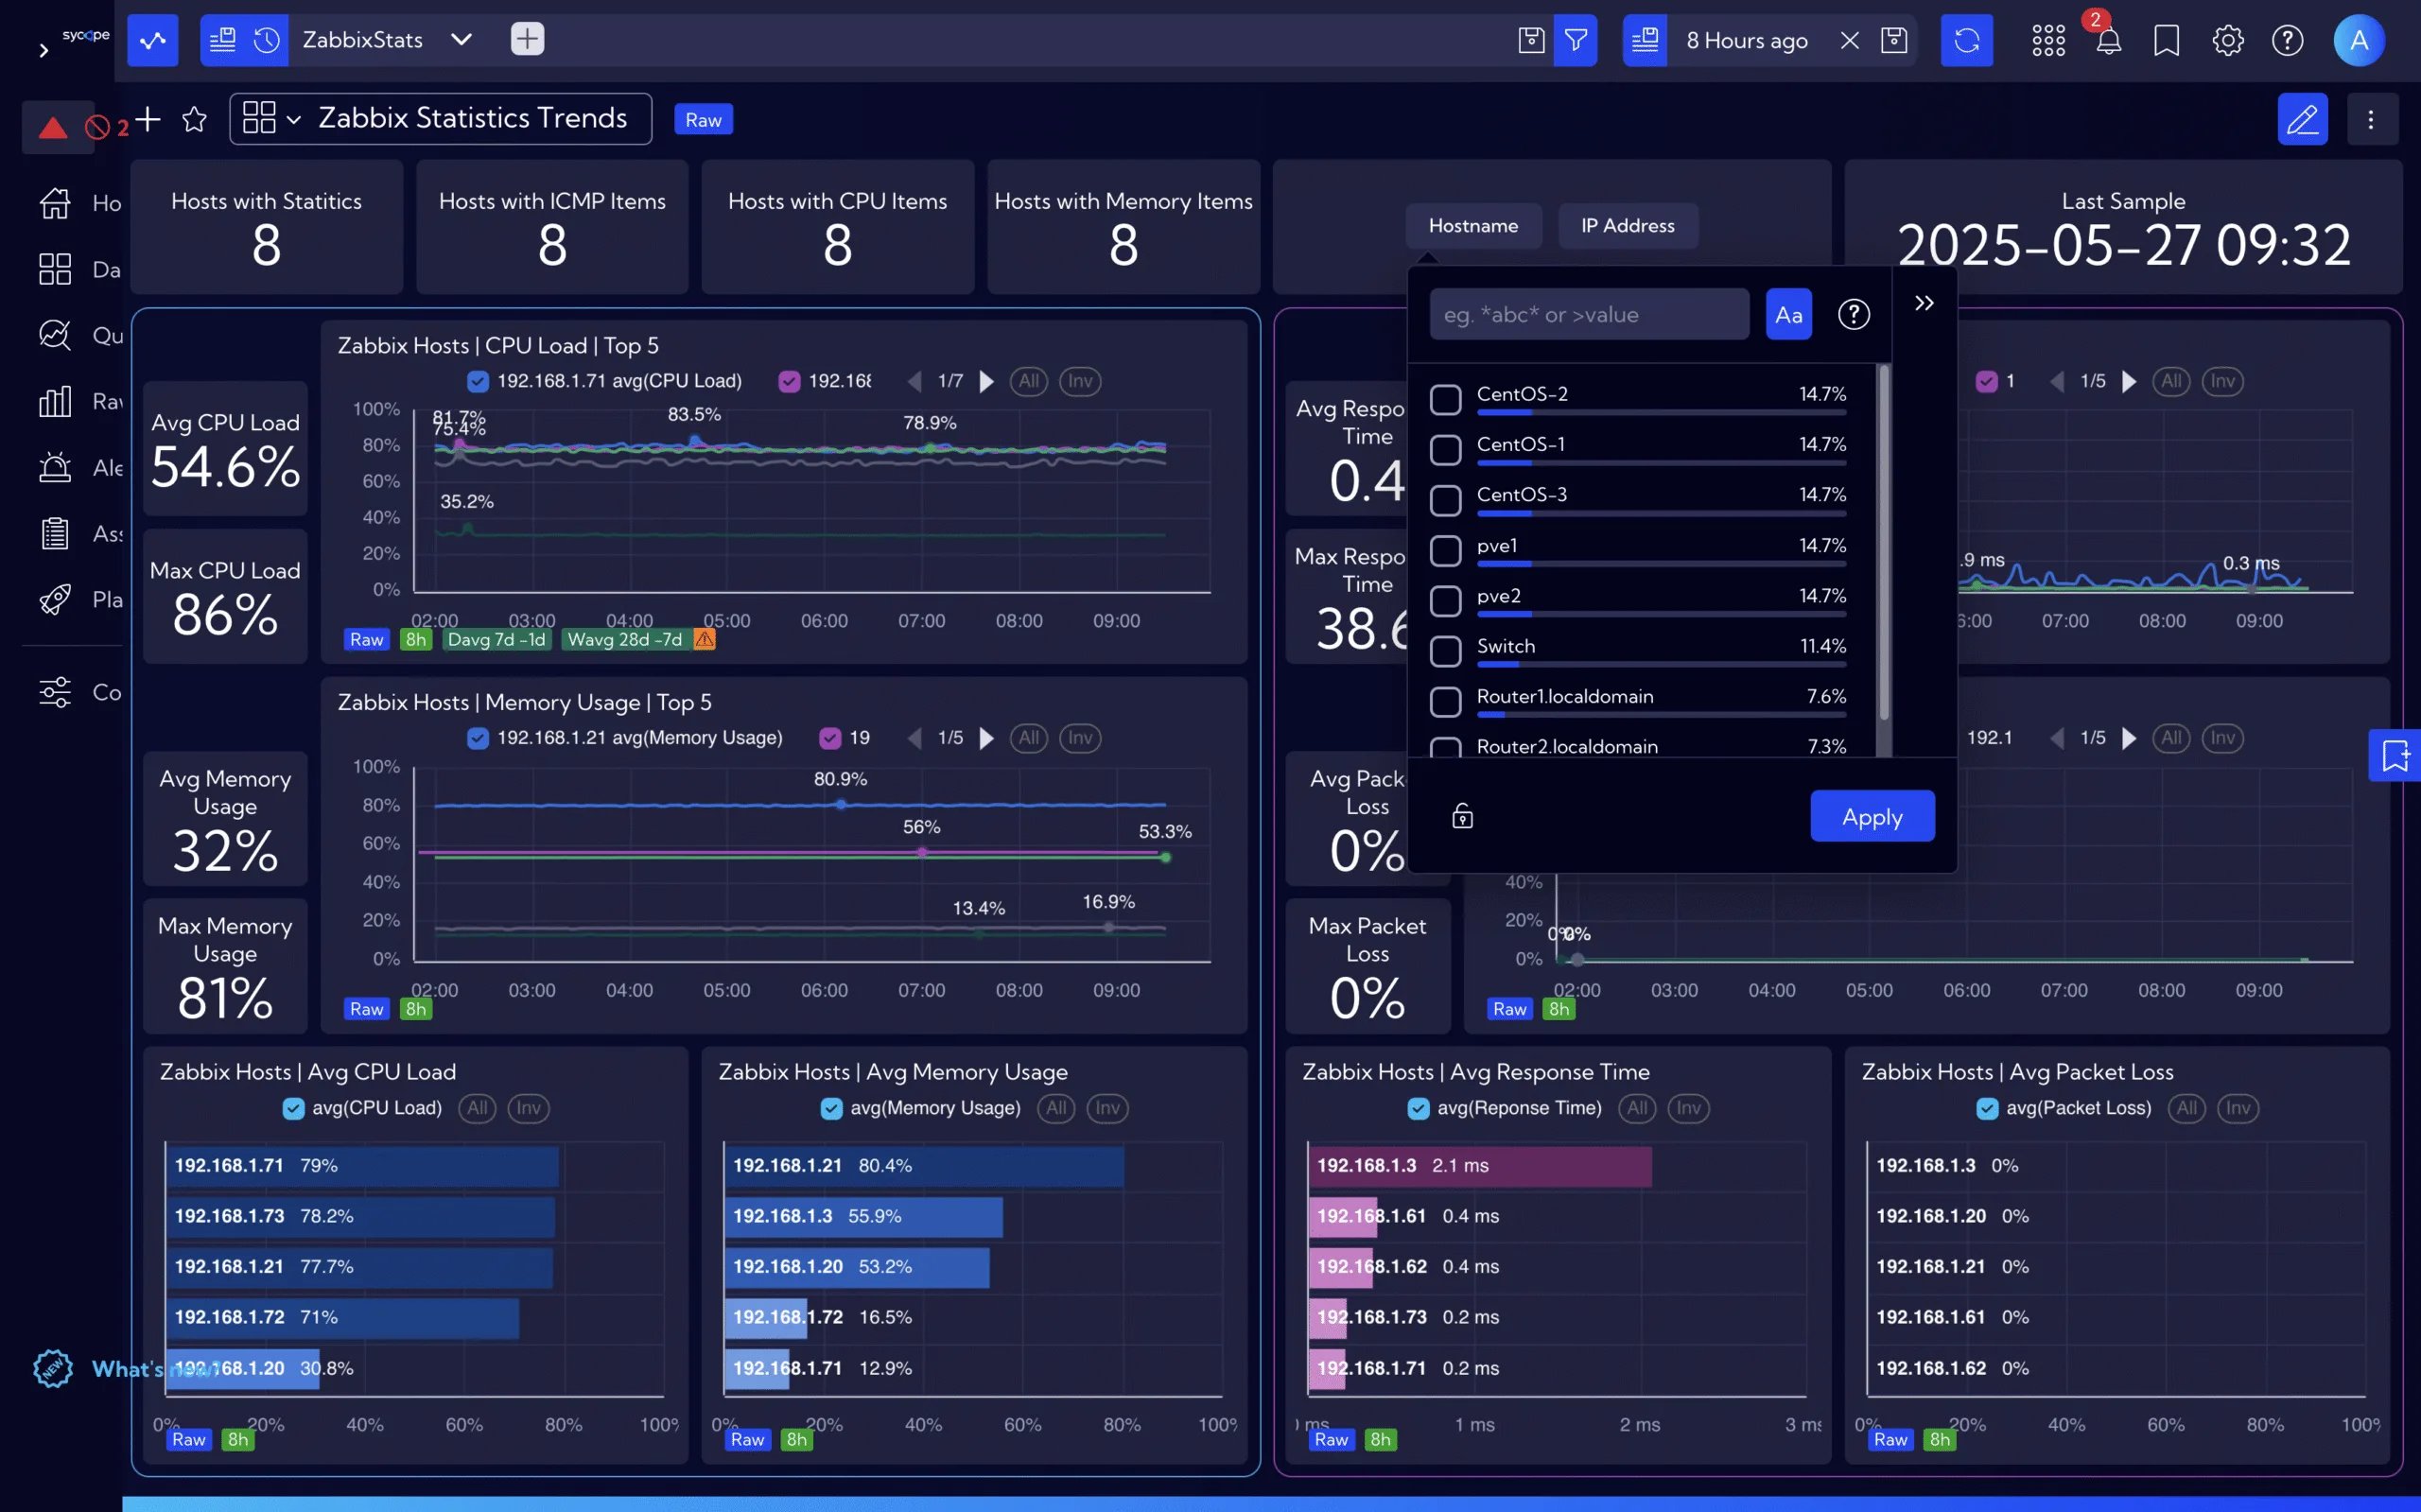Viewport: 2421px width, 1512px height.
Task: Toggle the filter lock icon
Action: [x=1462, y=816]
